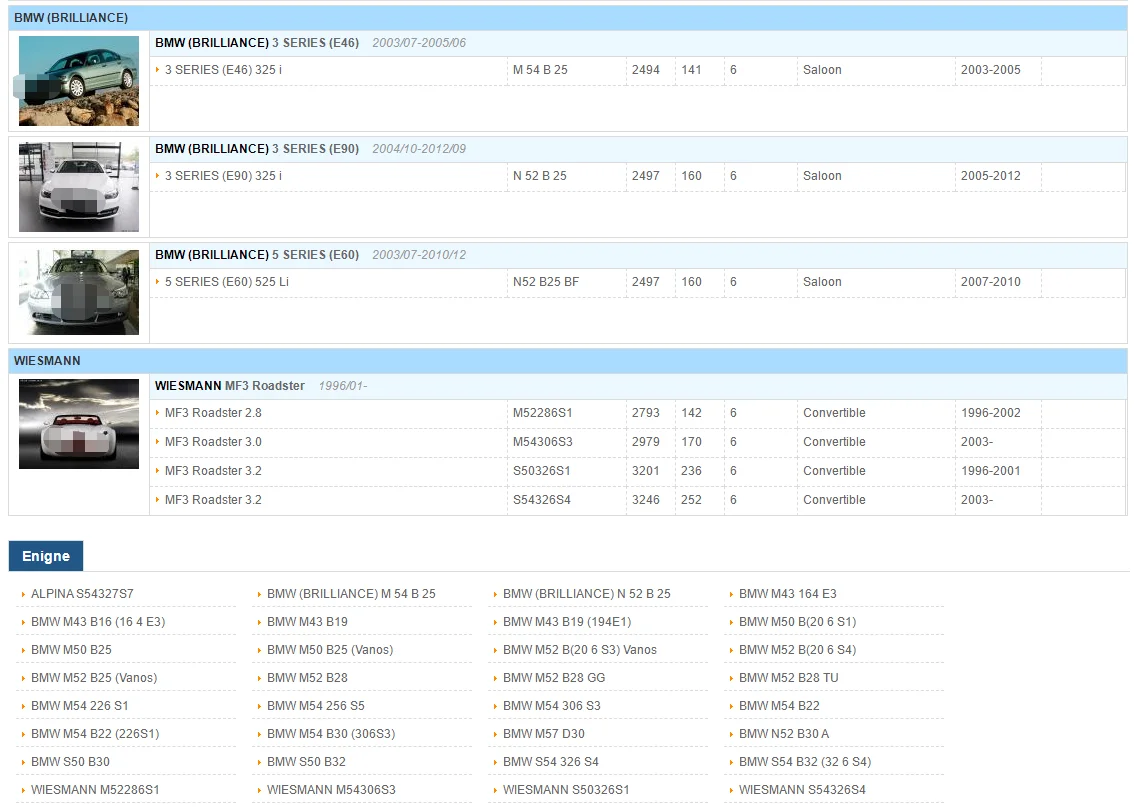
Task: Open BMW M52 B25 (Vanos) engine link
Action: pyautogui.click(x=94, y=678)
